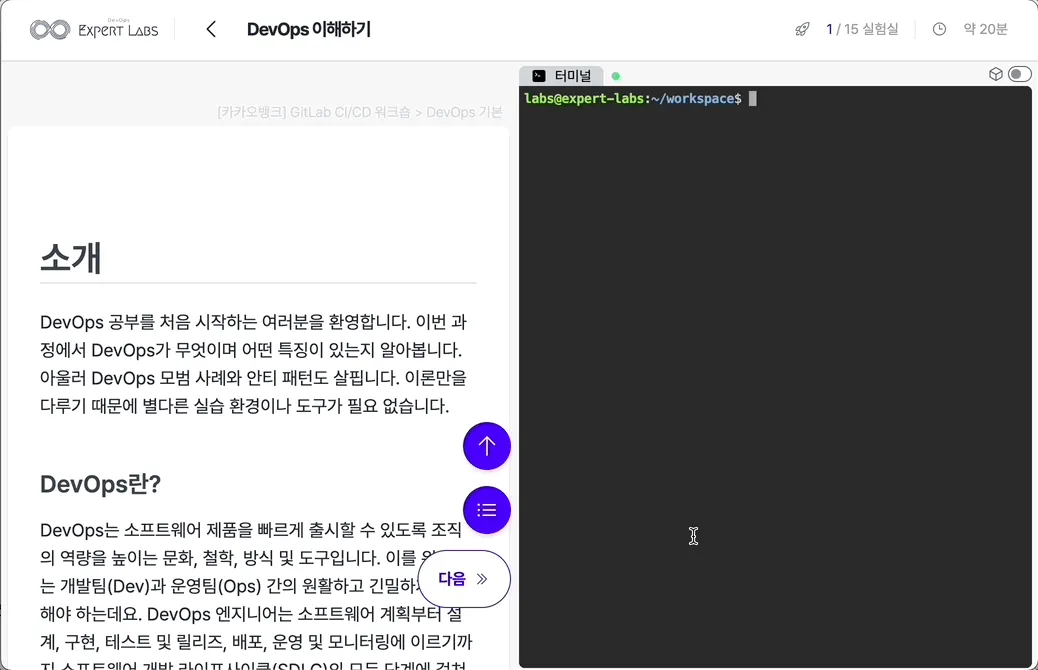
Task: Go back using the left chevron arrow
Action: 211,29
